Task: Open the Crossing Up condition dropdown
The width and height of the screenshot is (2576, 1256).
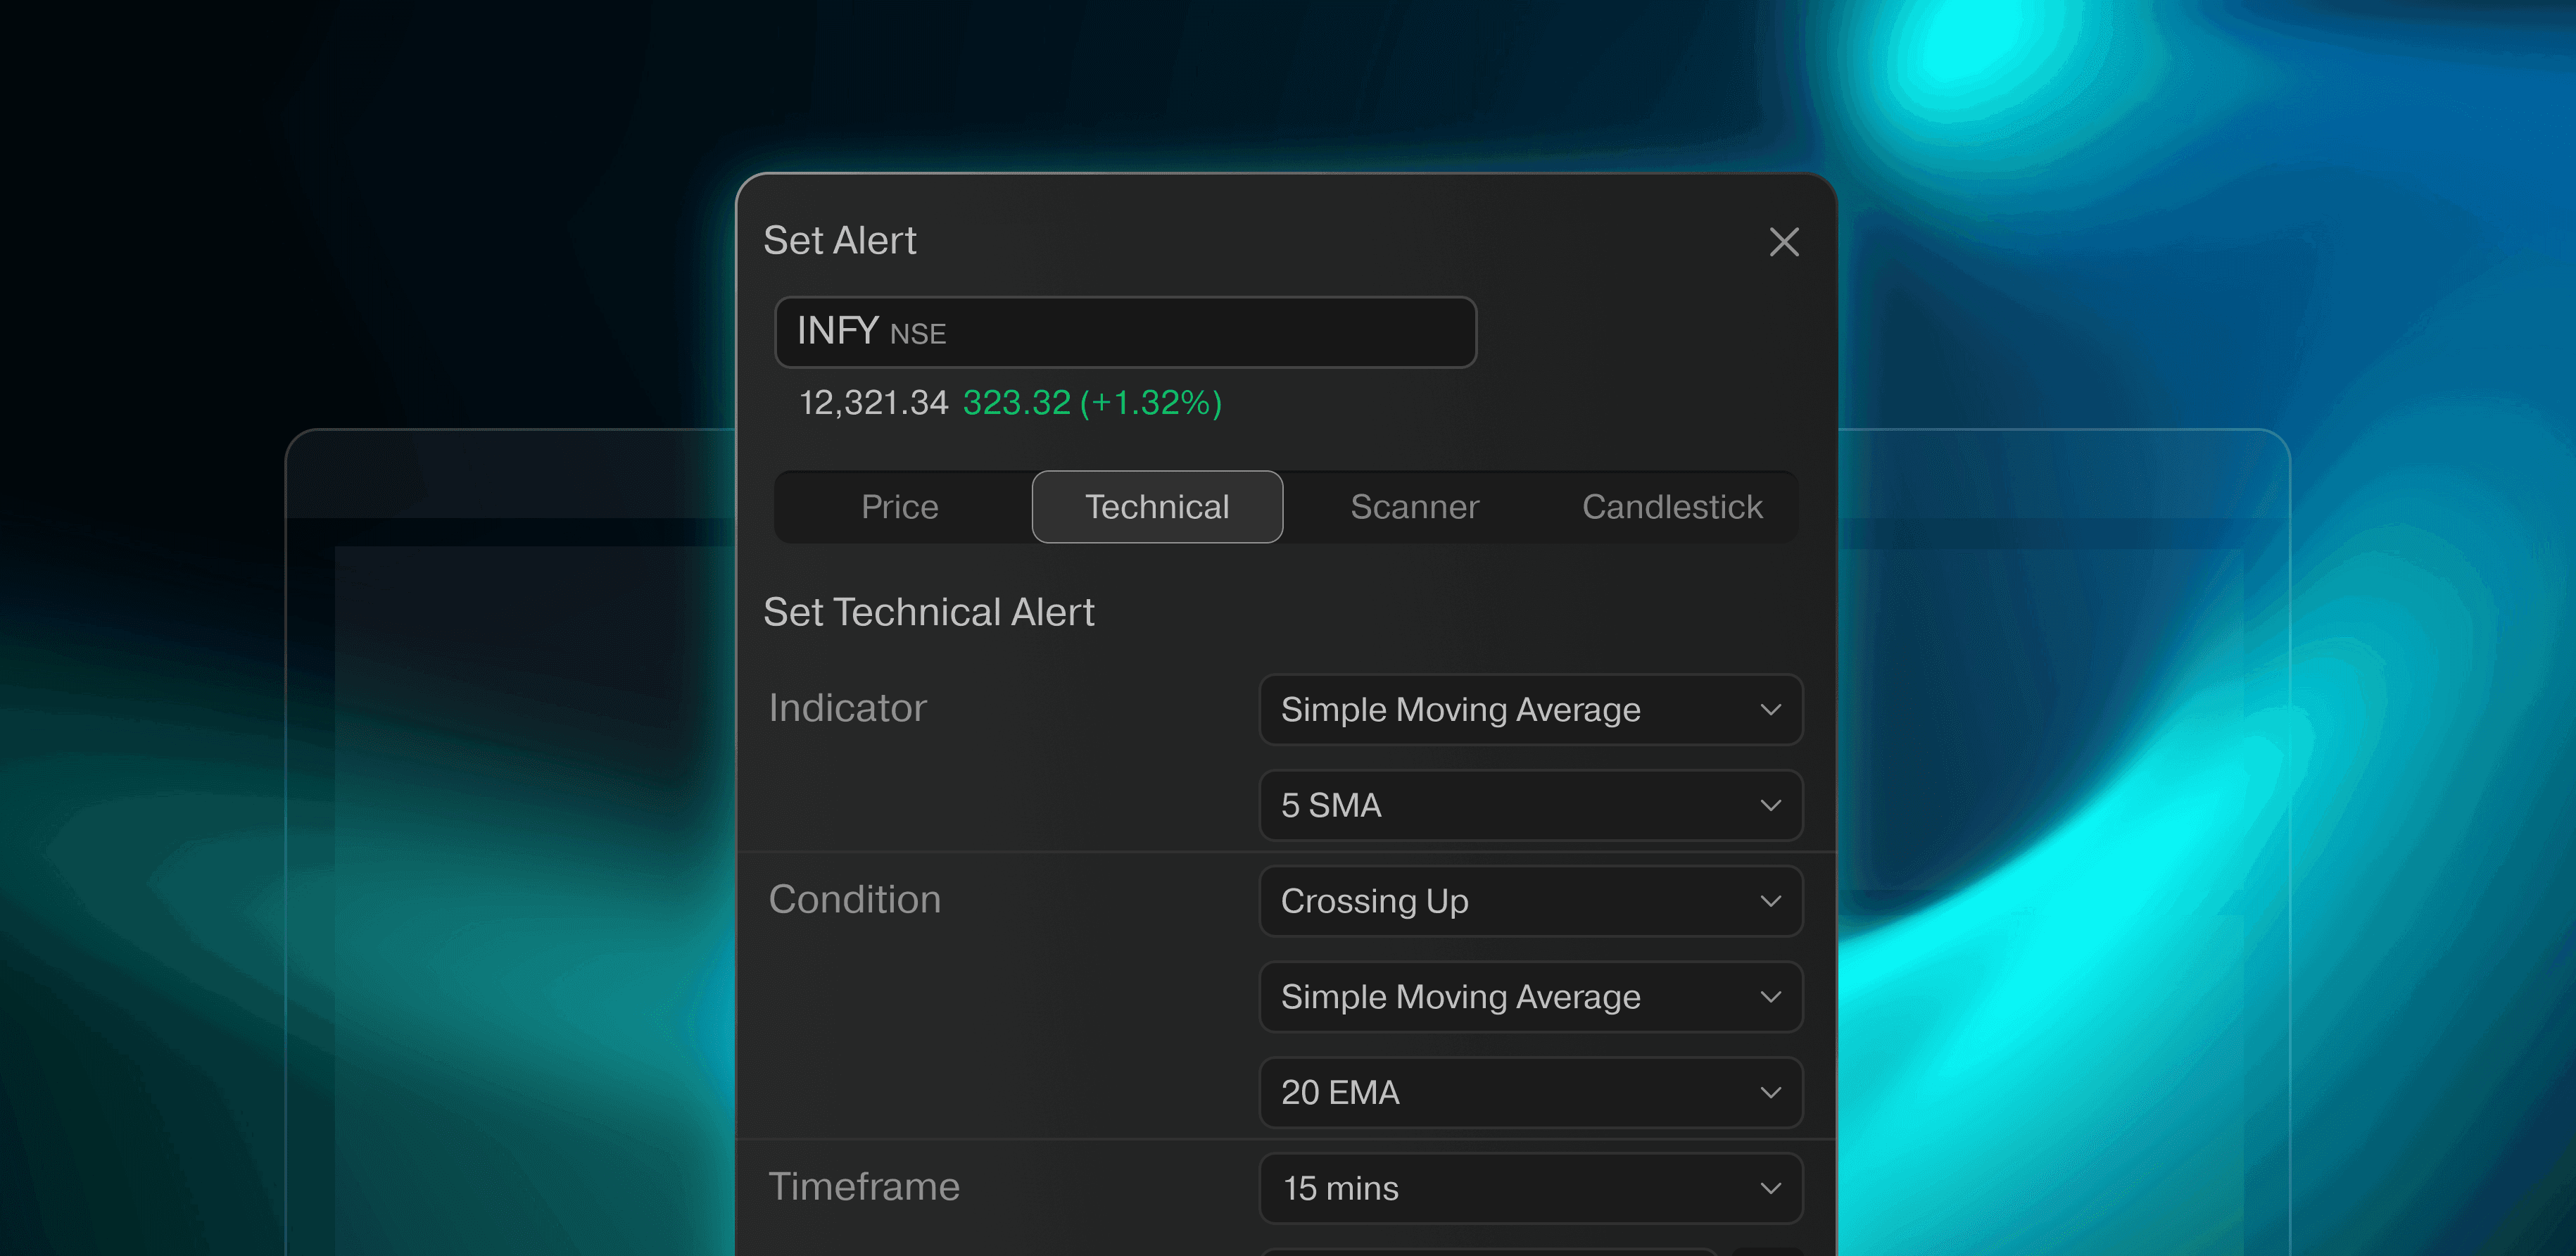Action: tap(1530, 901)
